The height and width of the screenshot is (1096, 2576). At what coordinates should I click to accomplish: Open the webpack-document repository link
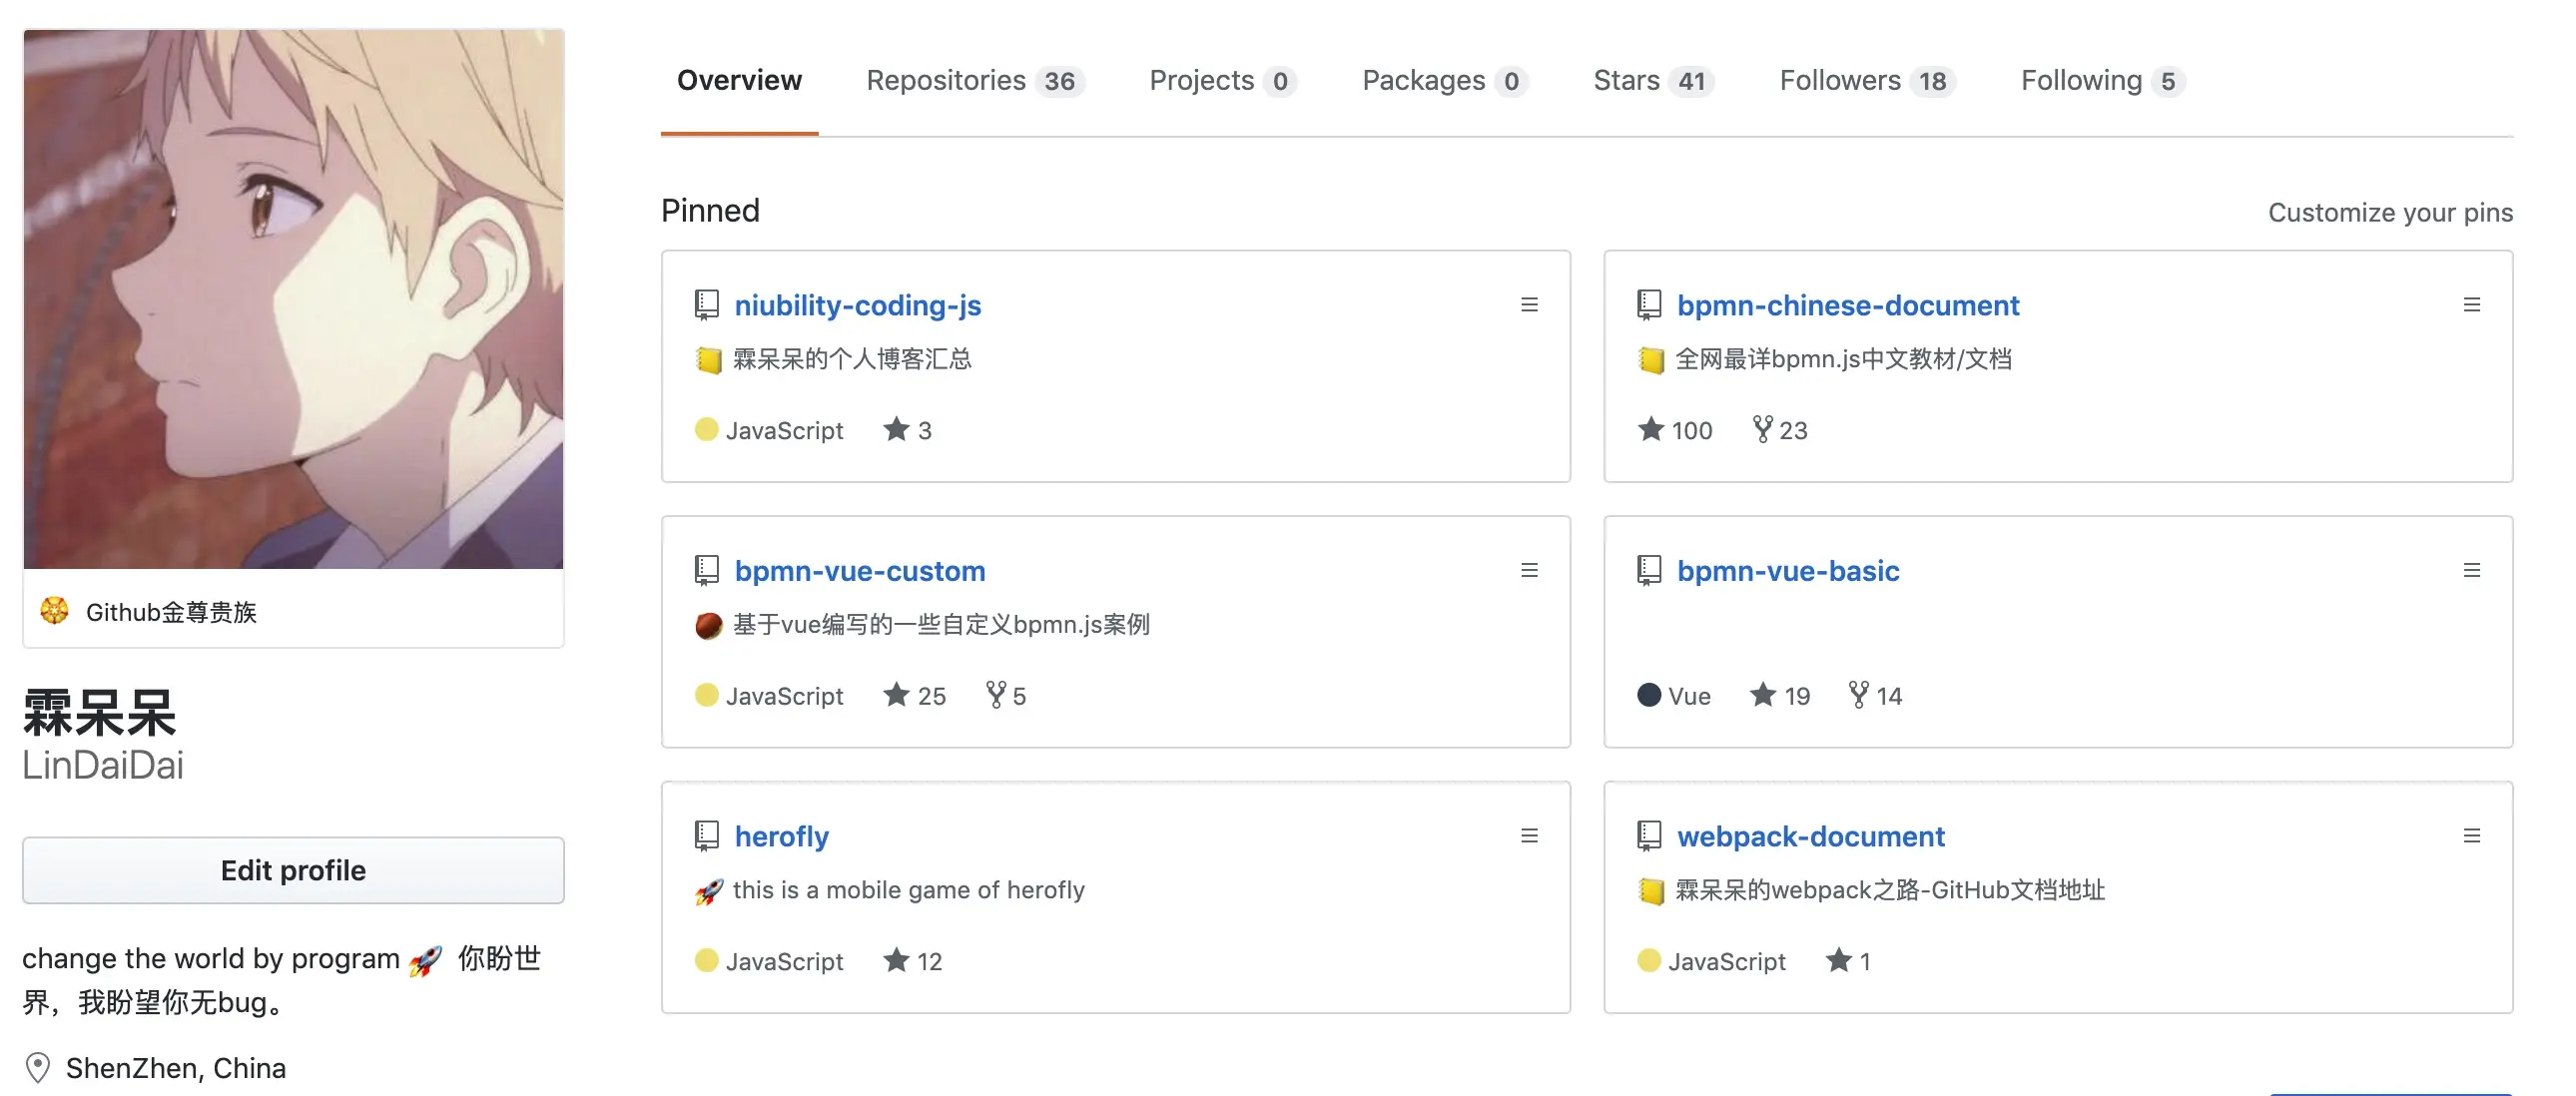point(1810,836)
